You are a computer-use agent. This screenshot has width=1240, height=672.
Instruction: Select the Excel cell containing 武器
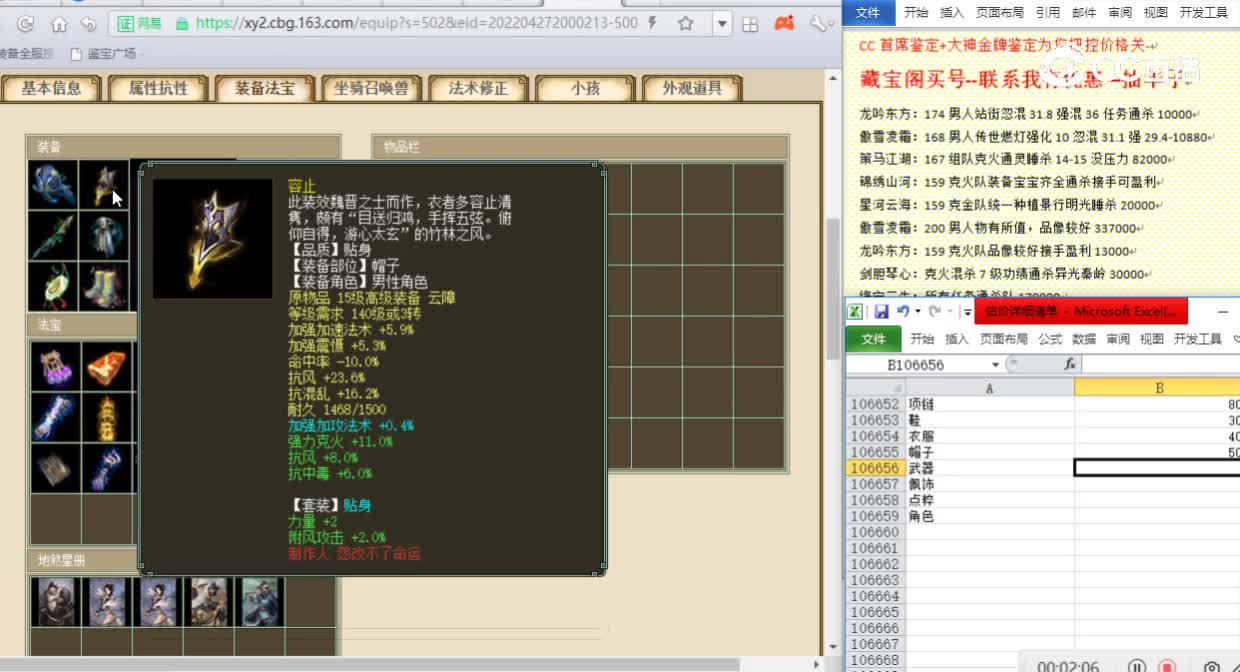(x=989, y=468)
